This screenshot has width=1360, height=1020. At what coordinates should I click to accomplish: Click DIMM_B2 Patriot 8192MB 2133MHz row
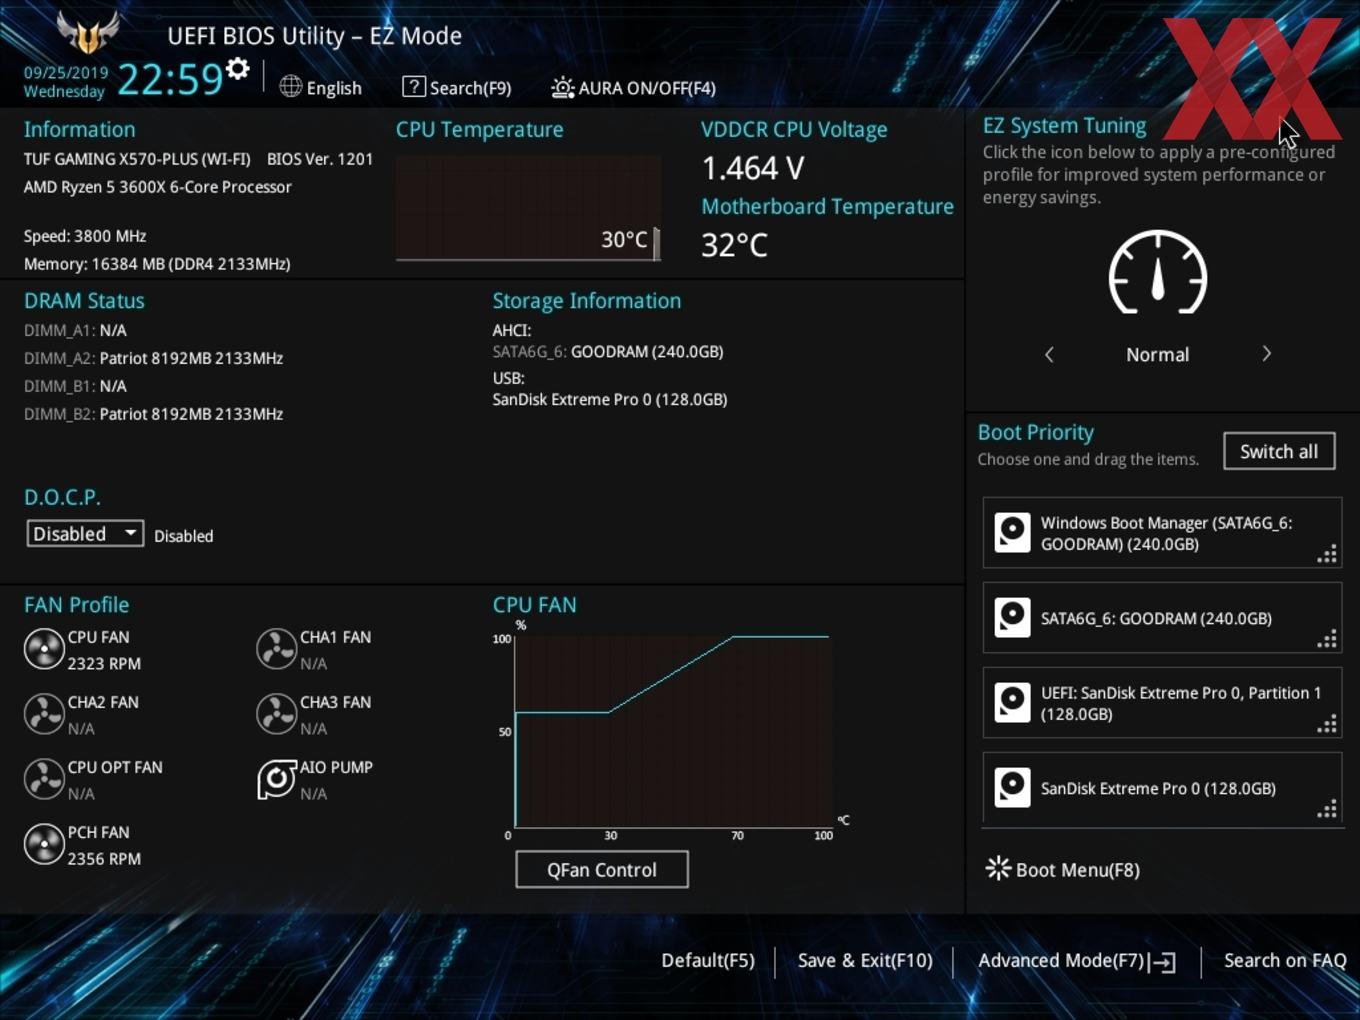pyautogui.click(x=154, y=414)
